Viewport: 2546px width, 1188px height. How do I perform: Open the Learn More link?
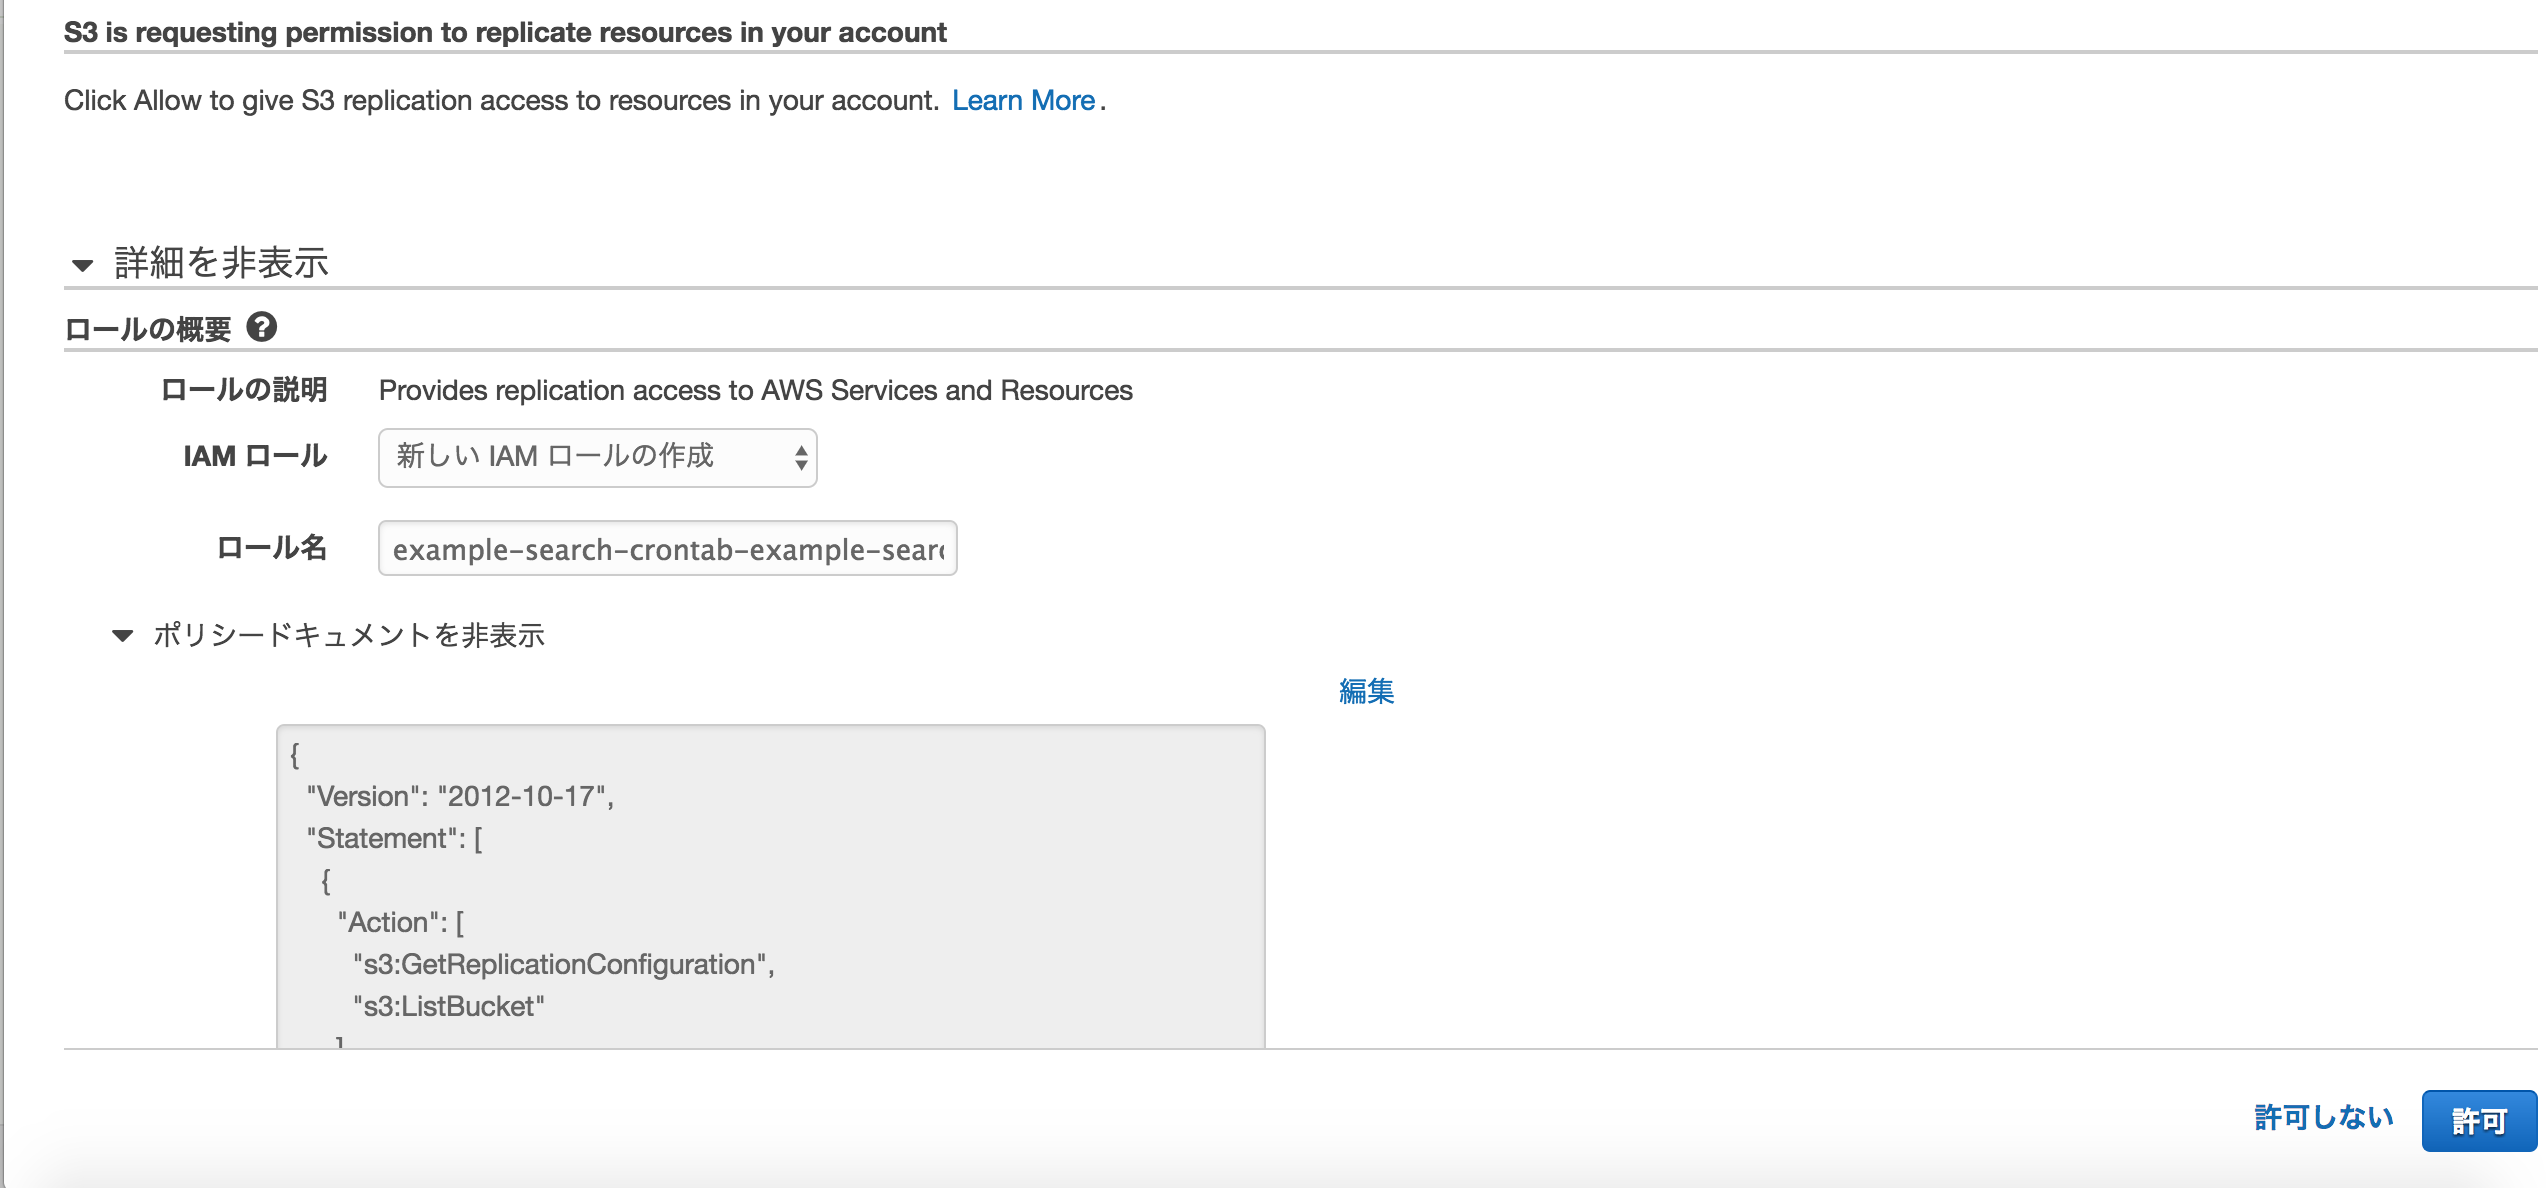click(x=1023, y=101)
